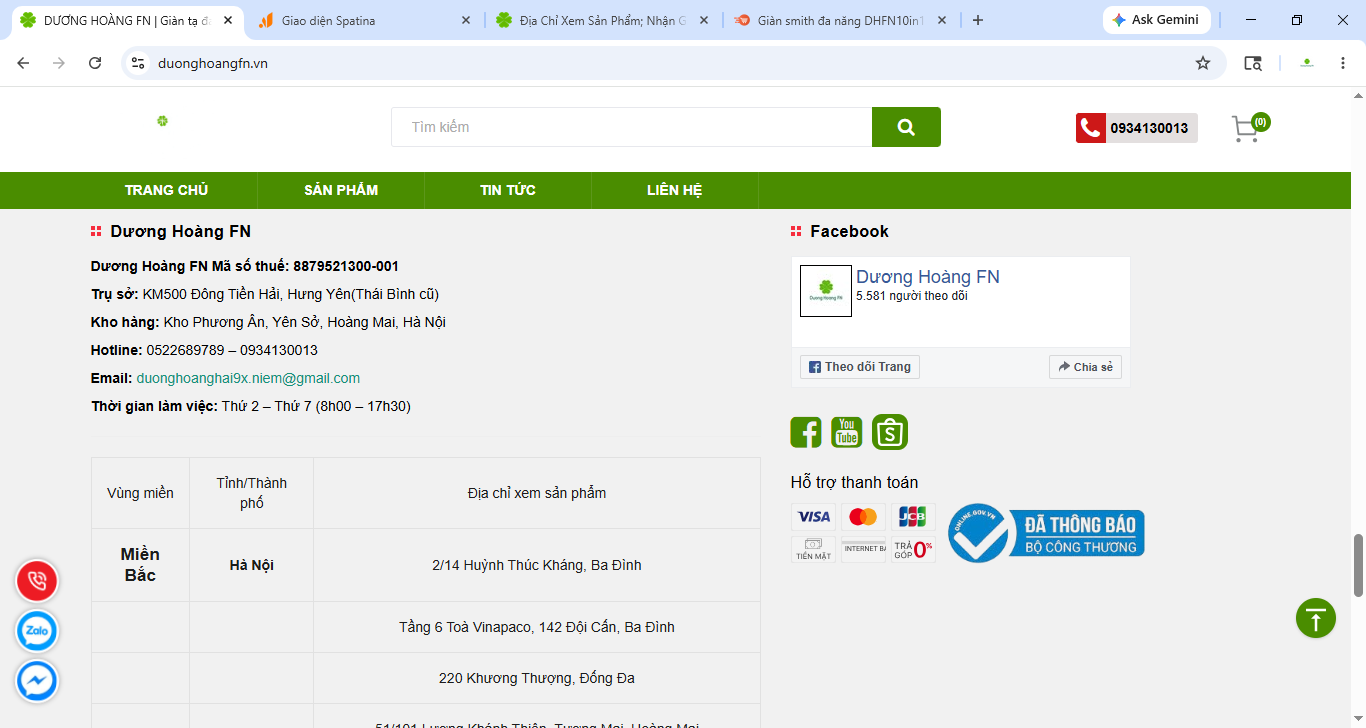Click the small clover site logo
Viewport: 1366px width, 728px height.
coord(162,121)
